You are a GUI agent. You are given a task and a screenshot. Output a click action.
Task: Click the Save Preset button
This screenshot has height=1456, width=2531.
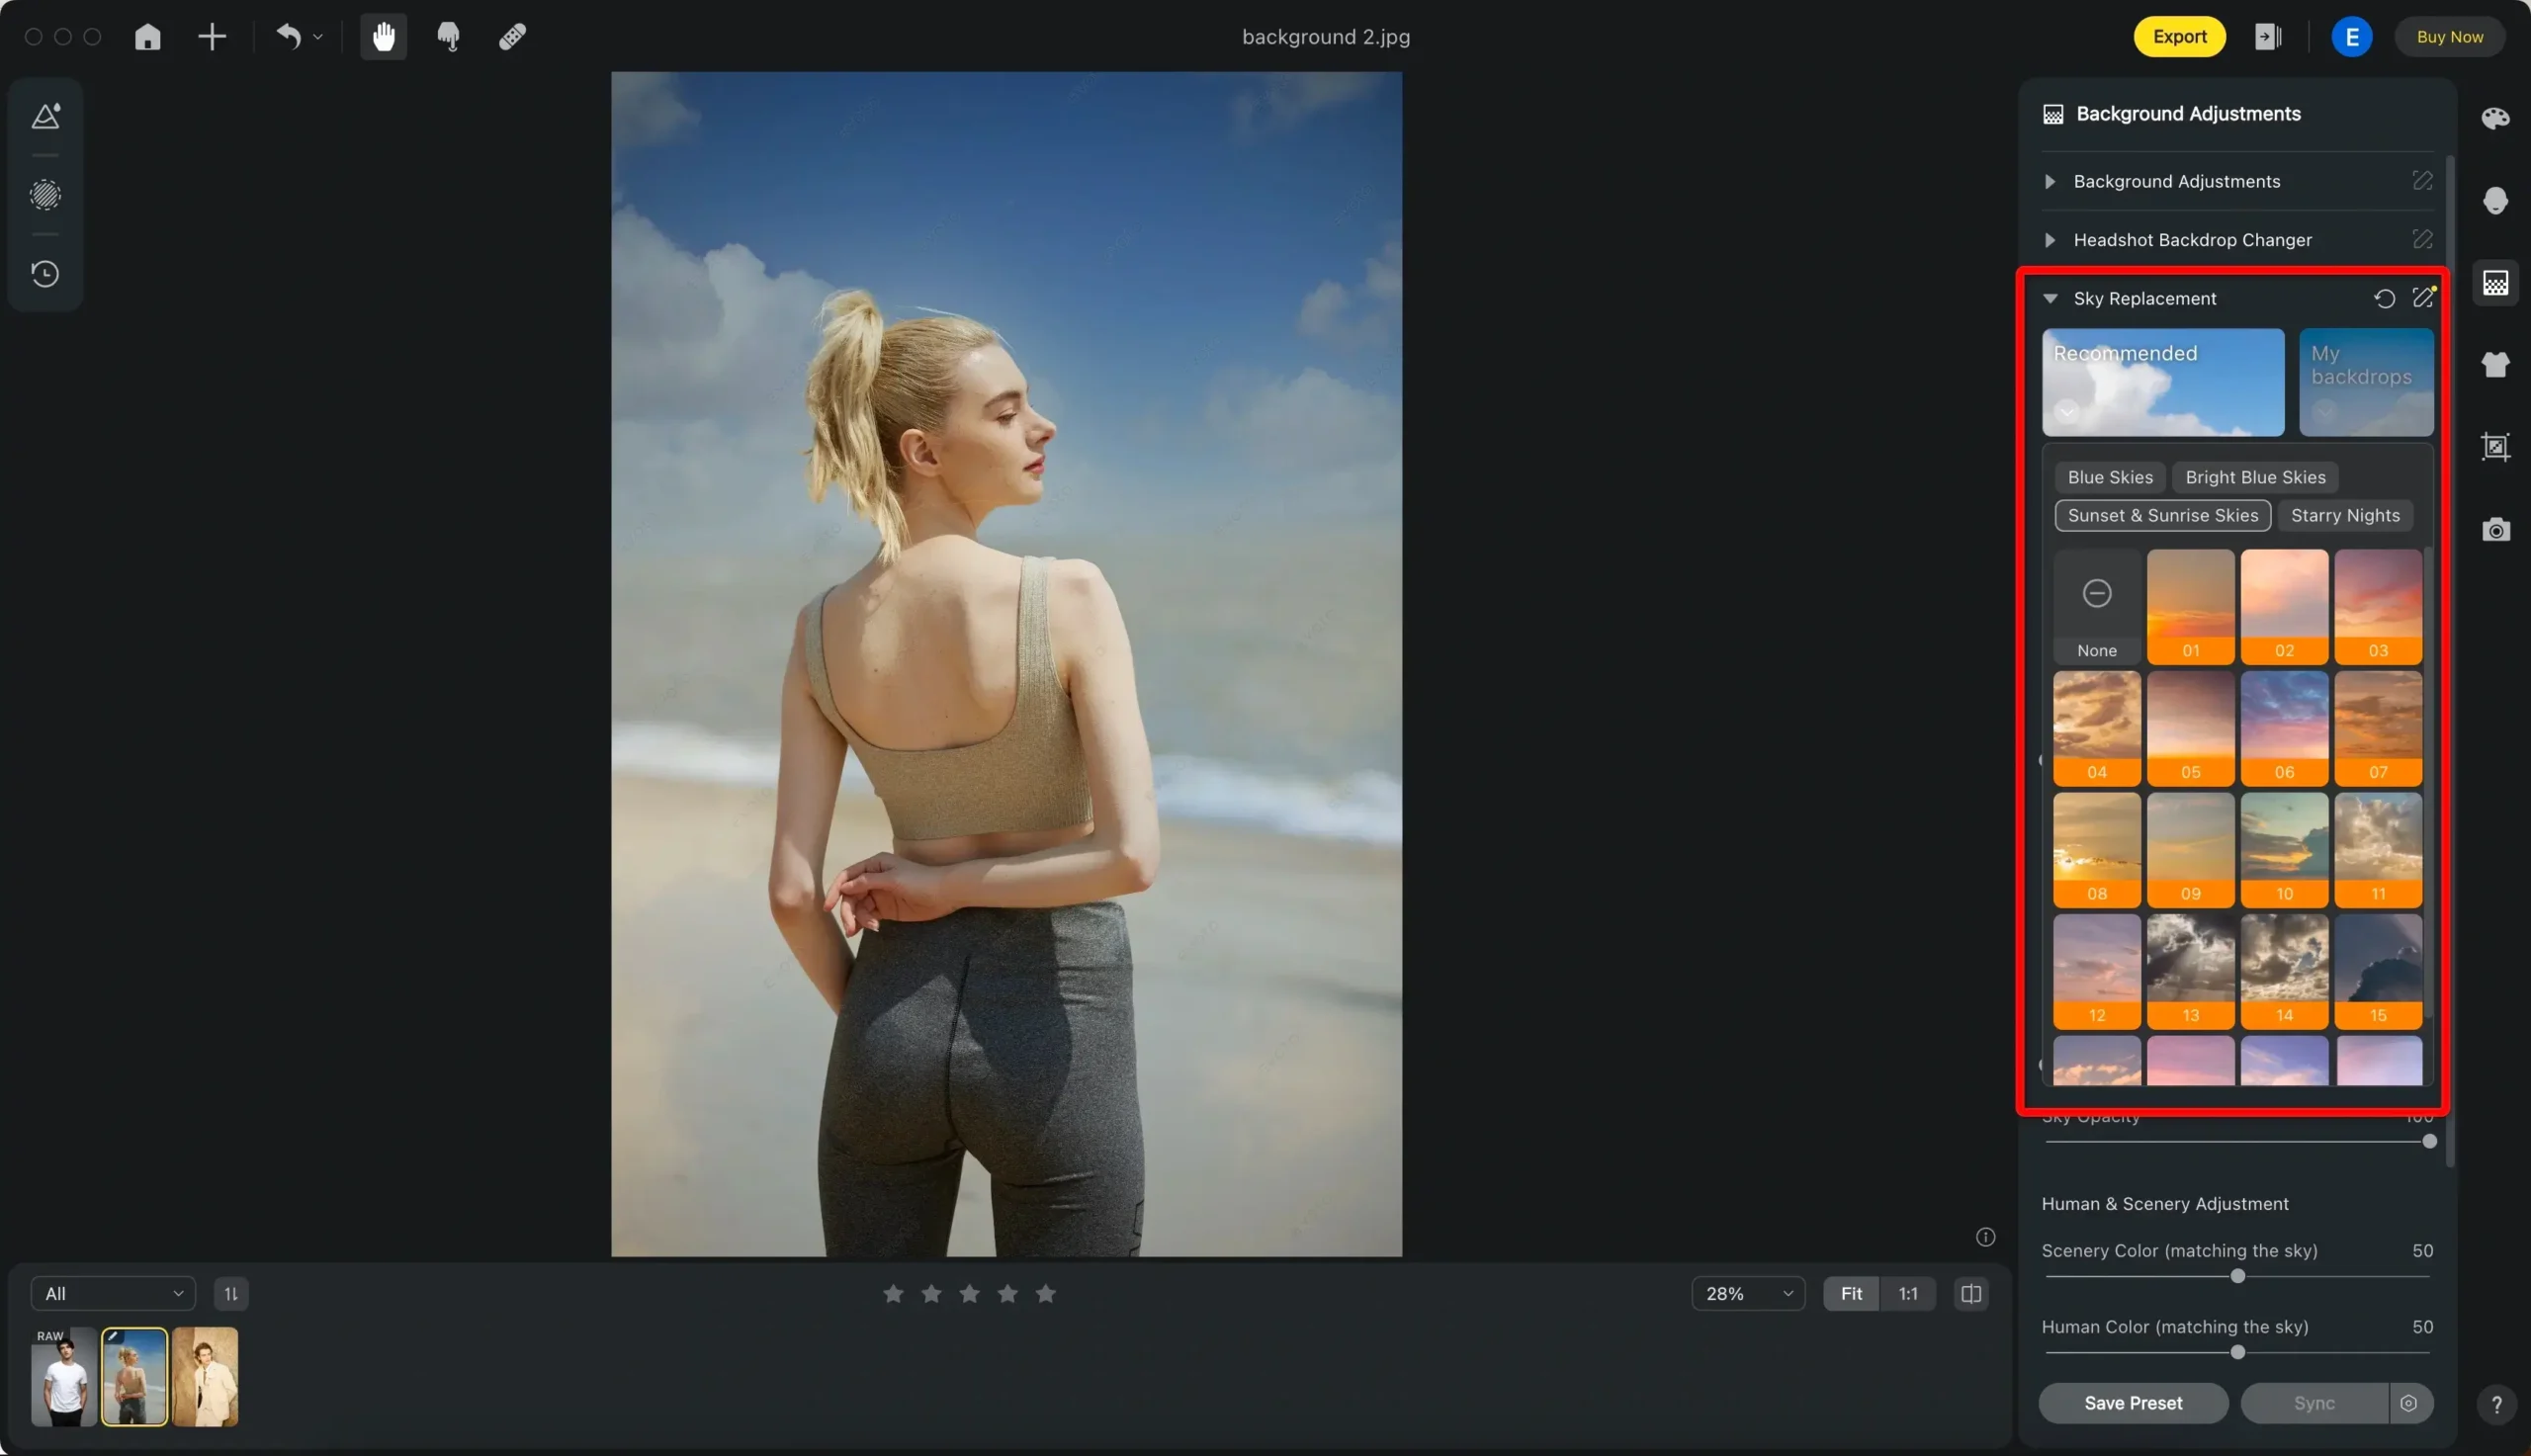pyautogui.click(x=2132, y=1402)
